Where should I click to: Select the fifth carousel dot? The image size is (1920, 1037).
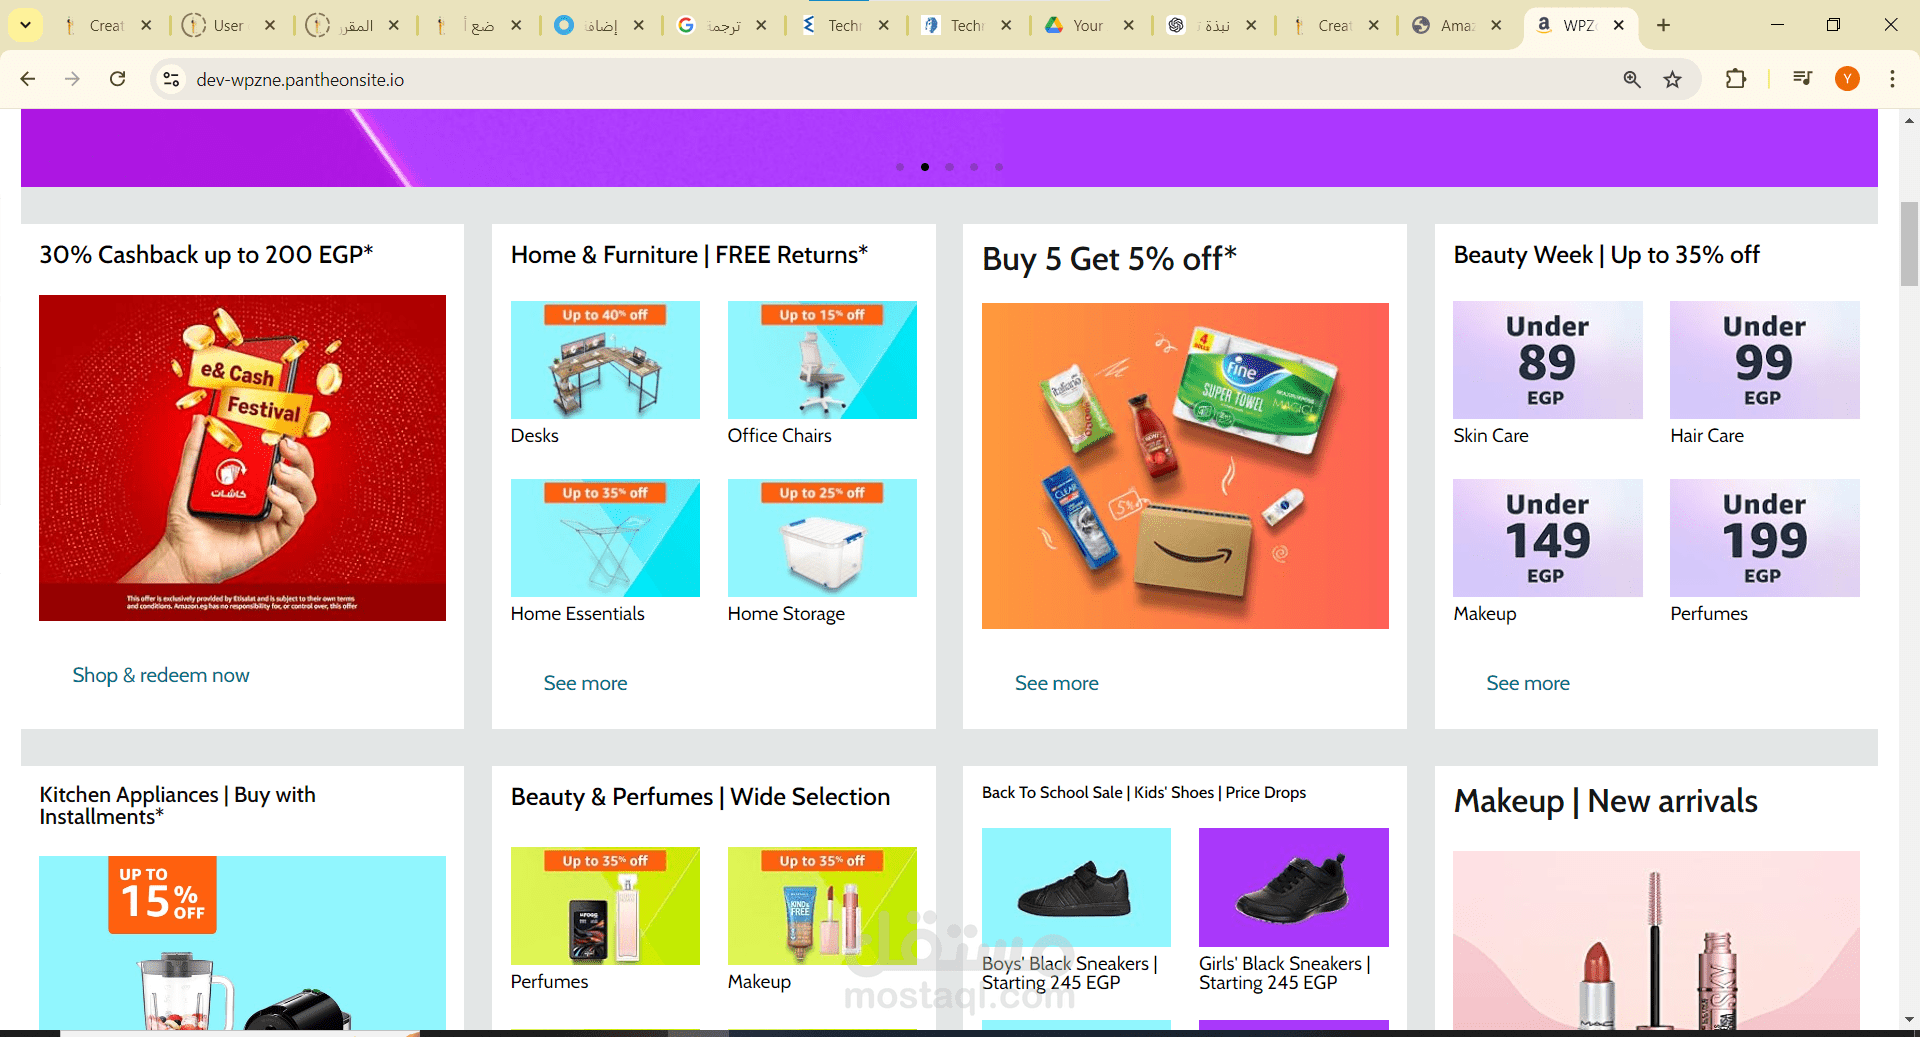[999, 167]
